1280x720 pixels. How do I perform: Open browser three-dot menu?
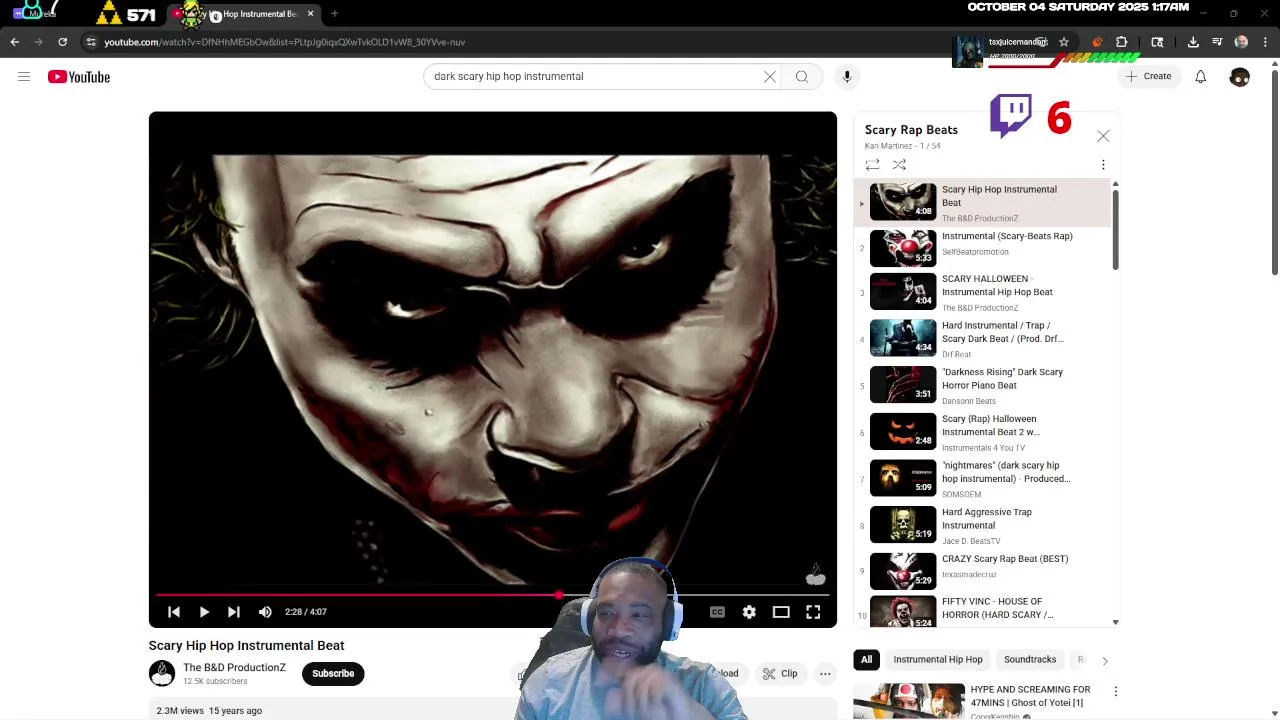1265,42
